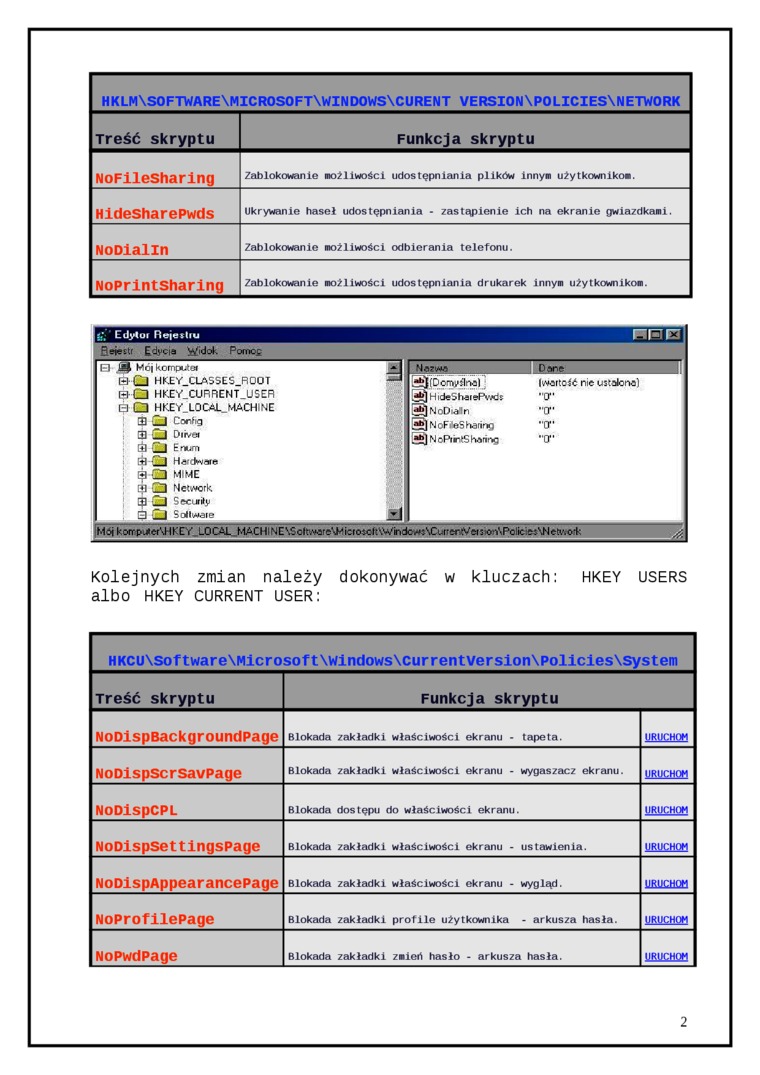
Task: Click the (Domyślna) default value icon
Action: [420, 381]
